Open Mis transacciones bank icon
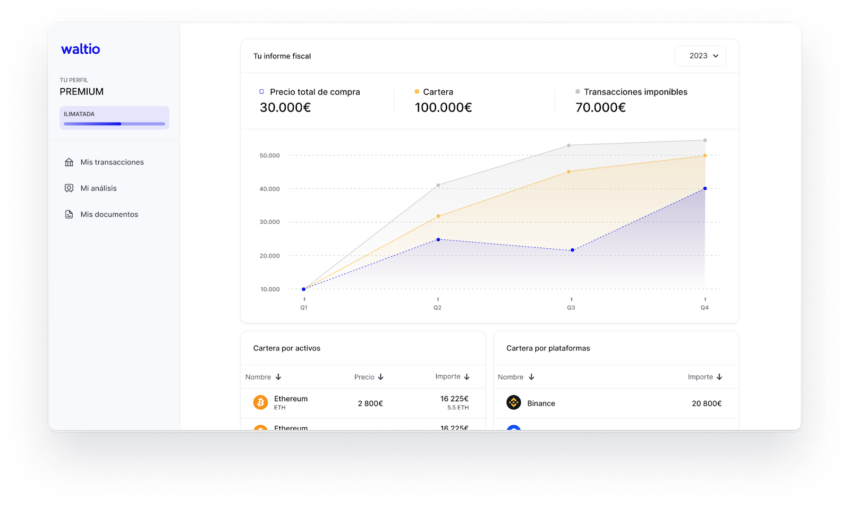This screenshot has height=505, width=850. pyautogui.click(x=69, y=162)
